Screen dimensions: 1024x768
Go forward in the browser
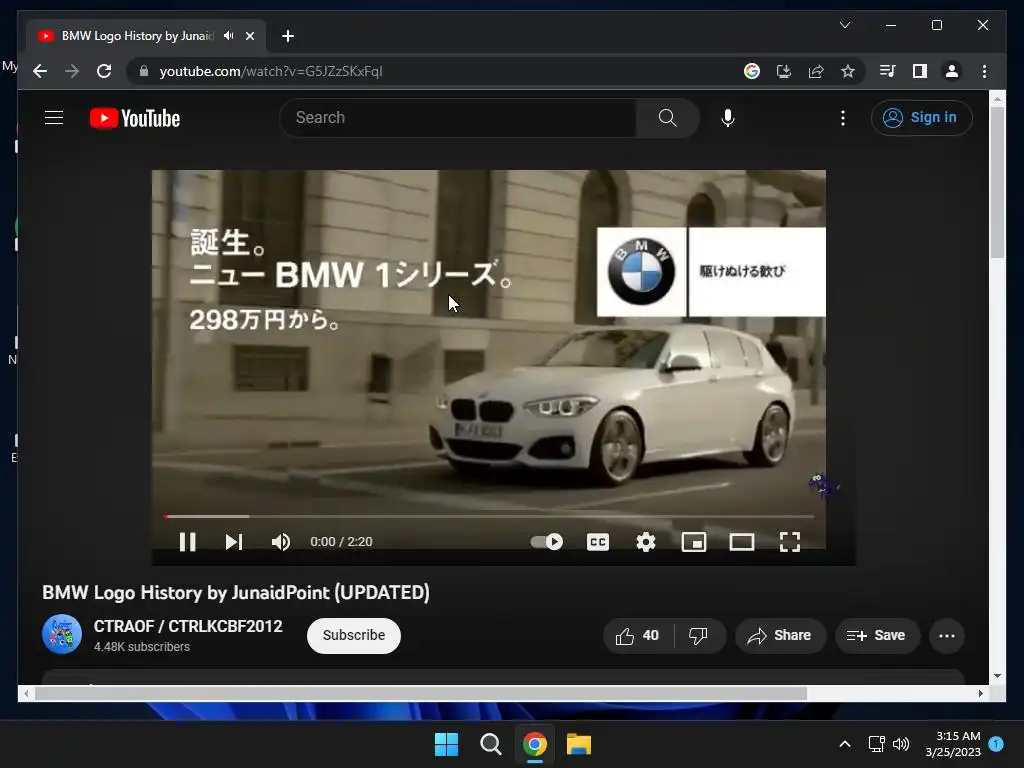[72, 71]
